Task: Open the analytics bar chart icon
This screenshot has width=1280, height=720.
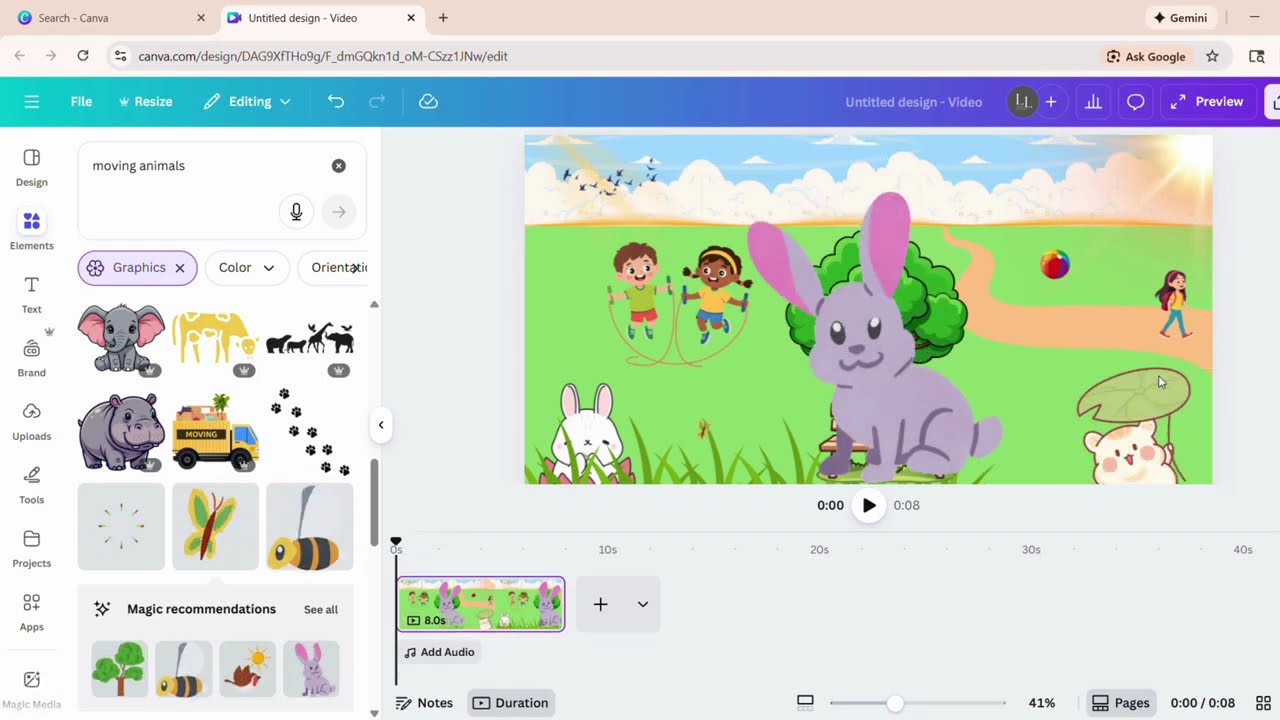Action: (1093, 101)
